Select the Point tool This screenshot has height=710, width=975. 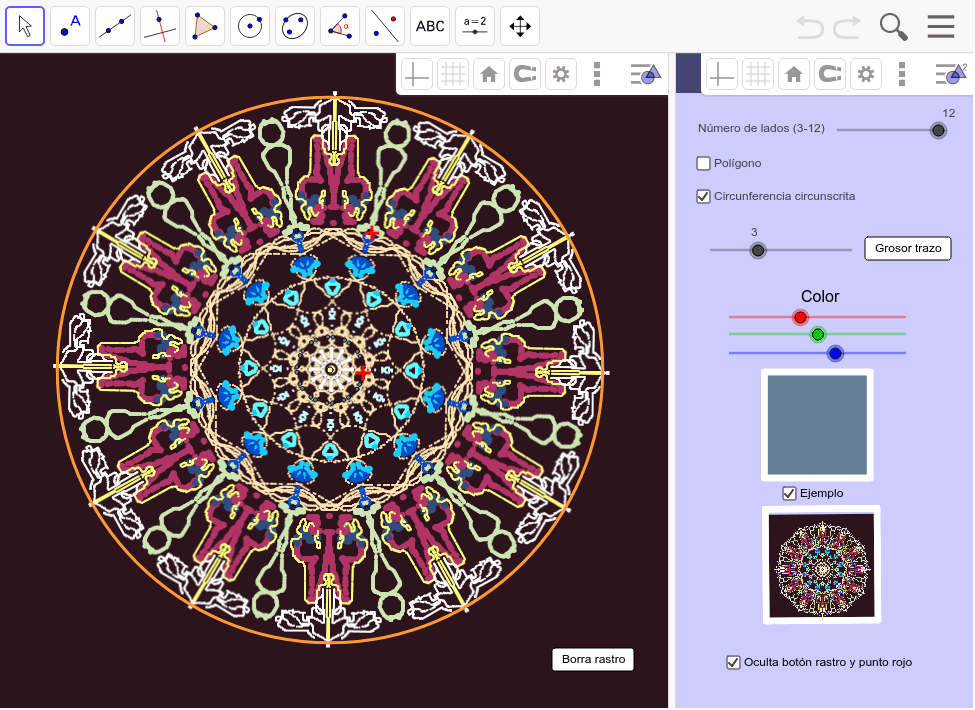[x=70, y=26]
